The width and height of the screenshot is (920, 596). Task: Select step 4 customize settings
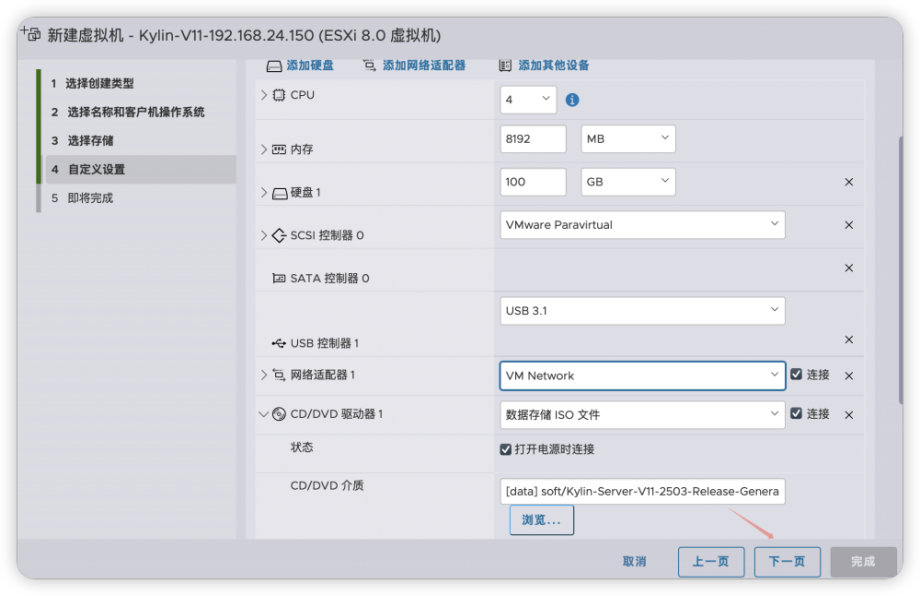click(140, 170)
